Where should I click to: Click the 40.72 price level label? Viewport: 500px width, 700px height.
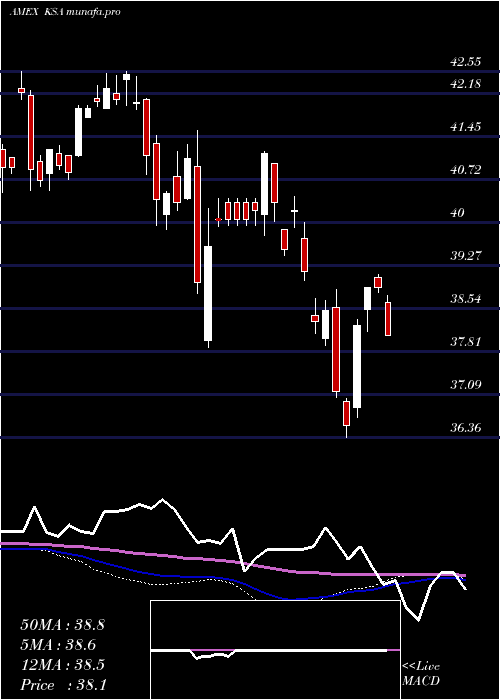(x=466, y=170)
